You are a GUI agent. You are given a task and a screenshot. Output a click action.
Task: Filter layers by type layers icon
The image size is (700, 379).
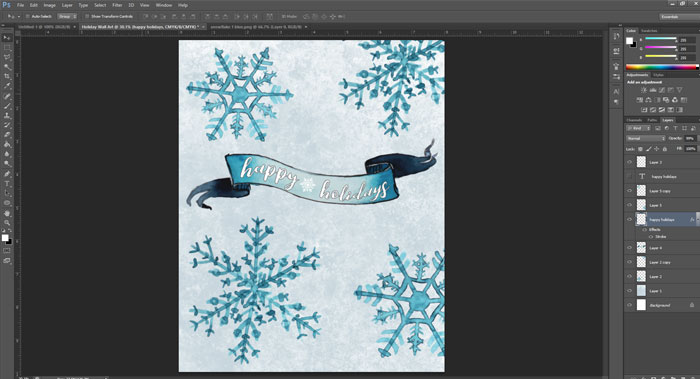[x=675, y=129]
